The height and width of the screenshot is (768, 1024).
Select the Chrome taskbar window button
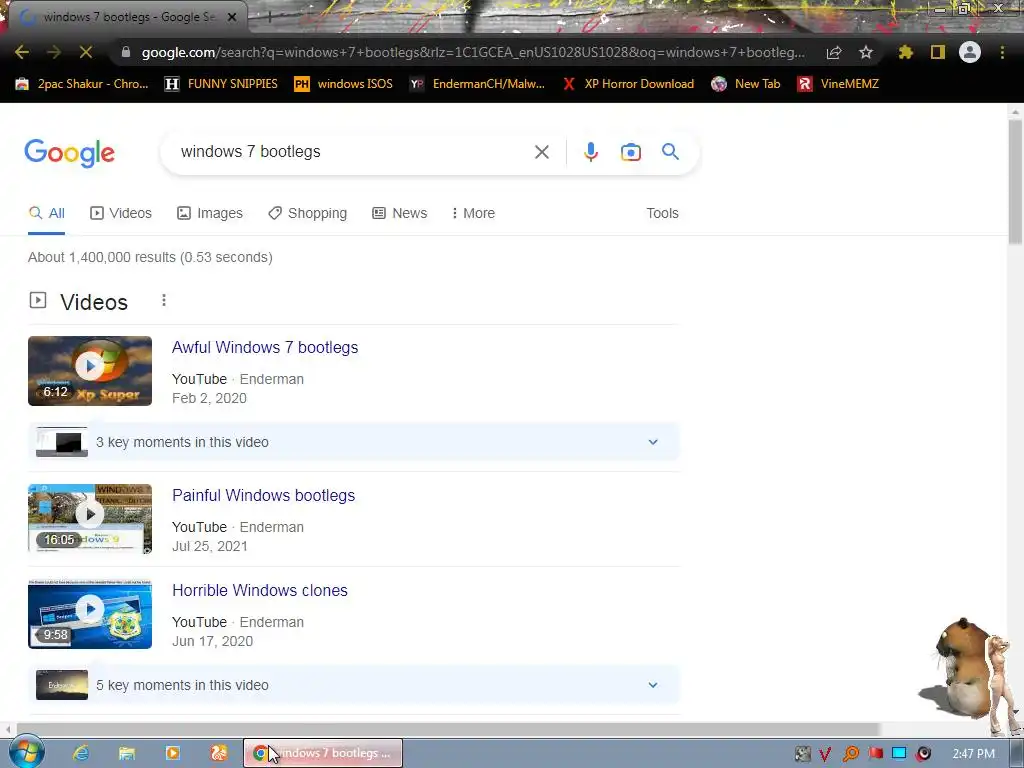tap(323, 753)
